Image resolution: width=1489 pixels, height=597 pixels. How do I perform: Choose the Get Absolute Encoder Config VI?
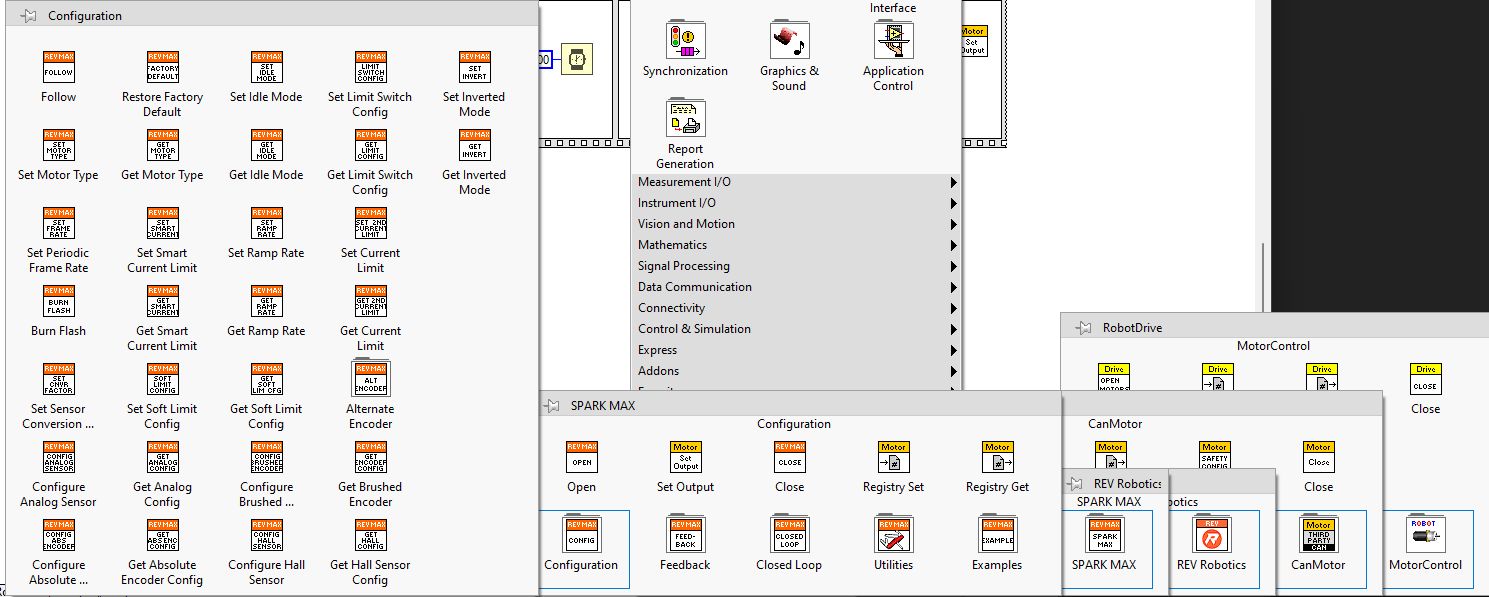tap(163, 535)
